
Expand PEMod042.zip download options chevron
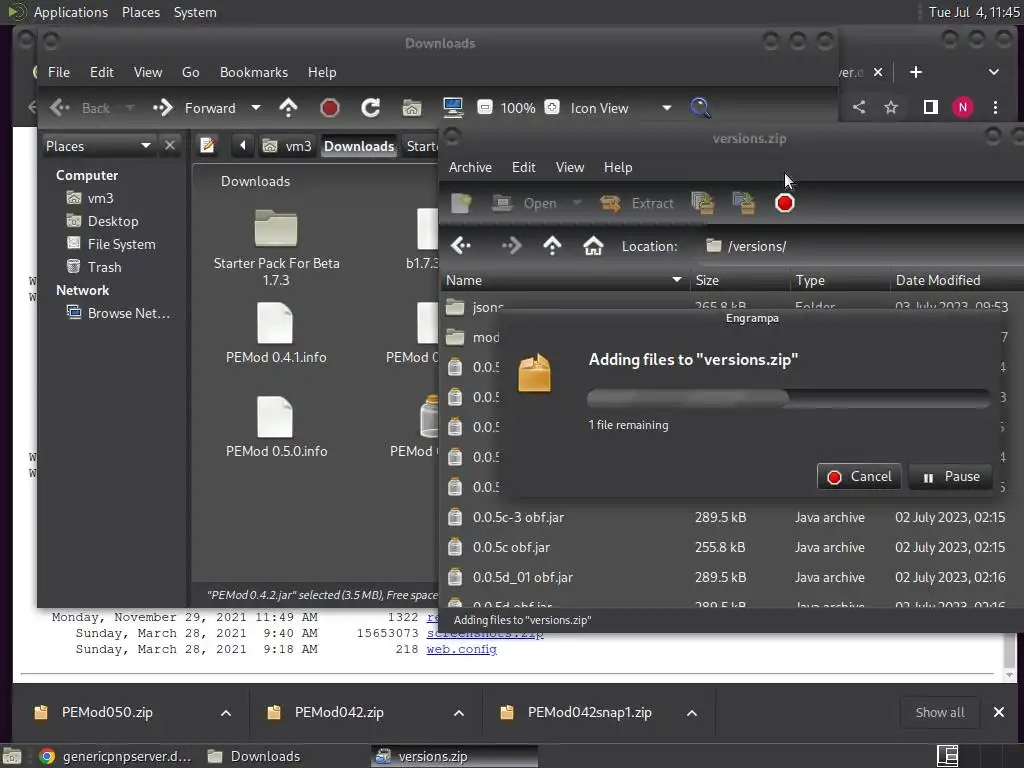[458, 712]
